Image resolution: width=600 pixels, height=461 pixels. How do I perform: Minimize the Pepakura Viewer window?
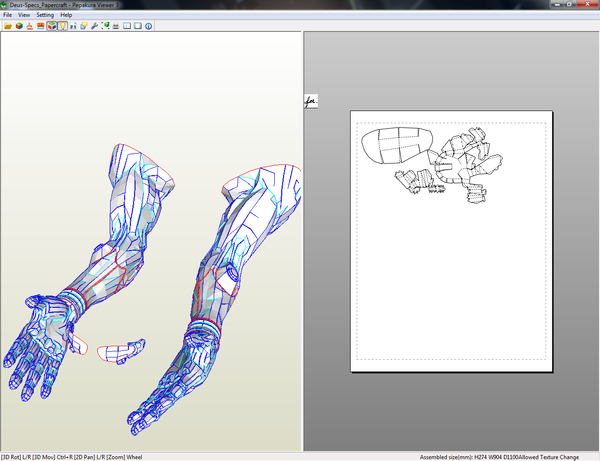click(557, 4)
